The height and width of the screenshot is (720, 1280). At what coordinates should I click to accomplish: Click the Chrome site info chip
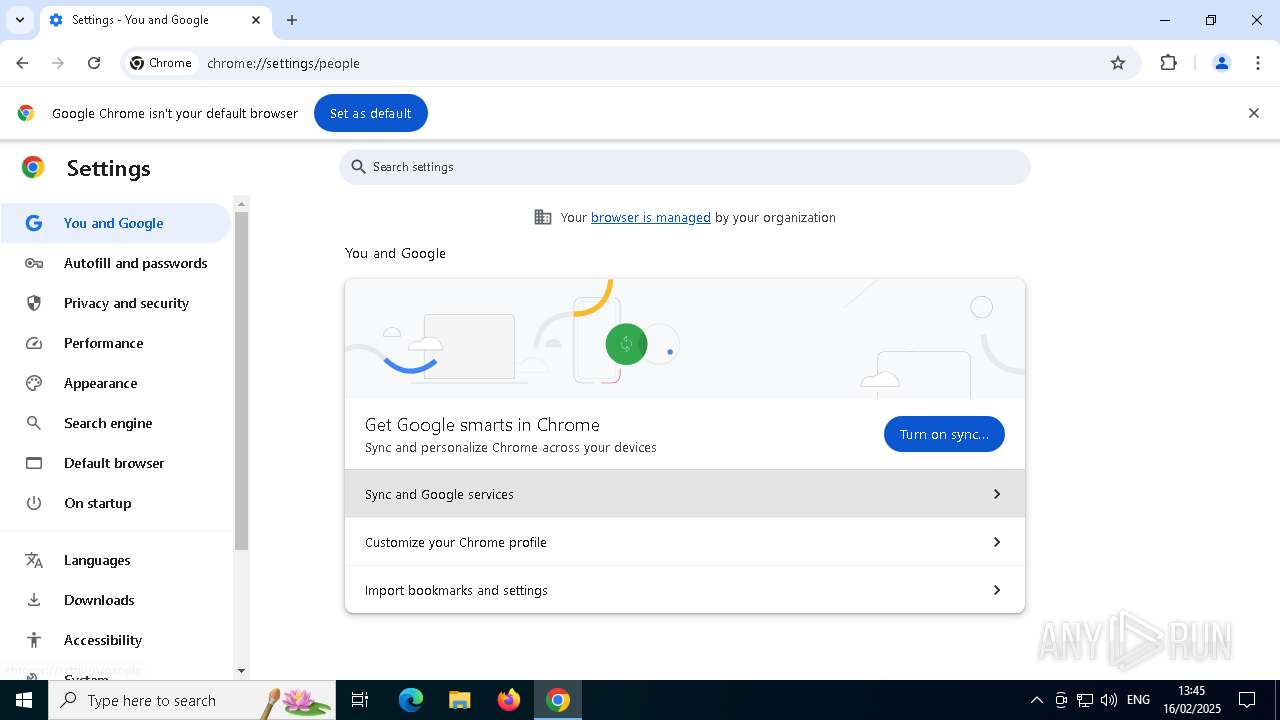(161, 63)
